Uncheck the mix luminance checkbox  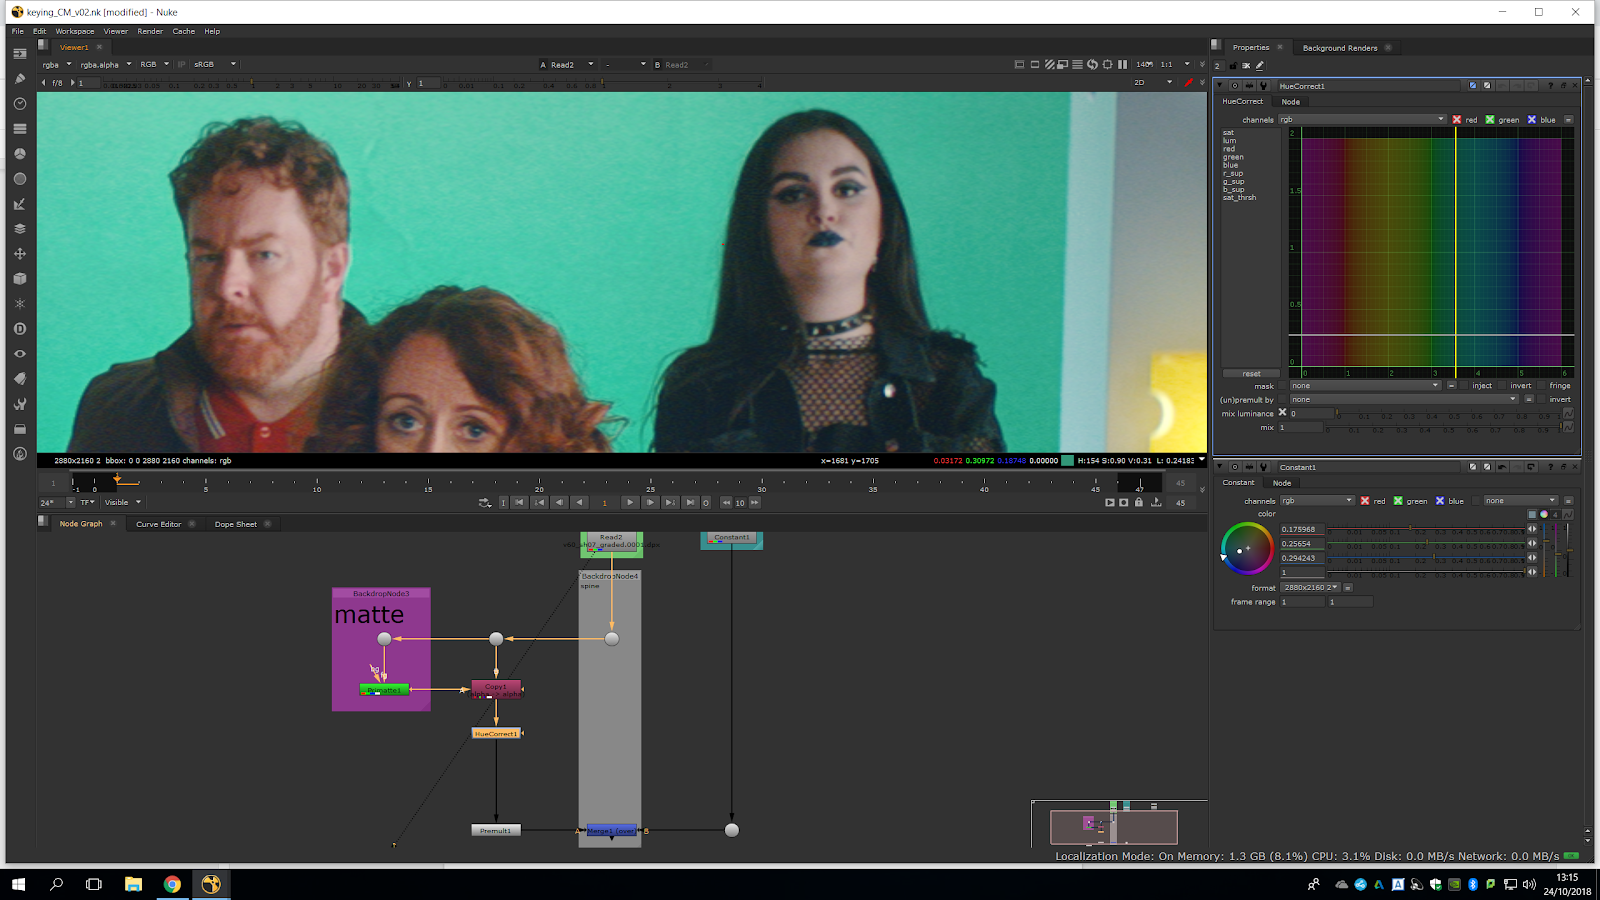click(1282, 412)
